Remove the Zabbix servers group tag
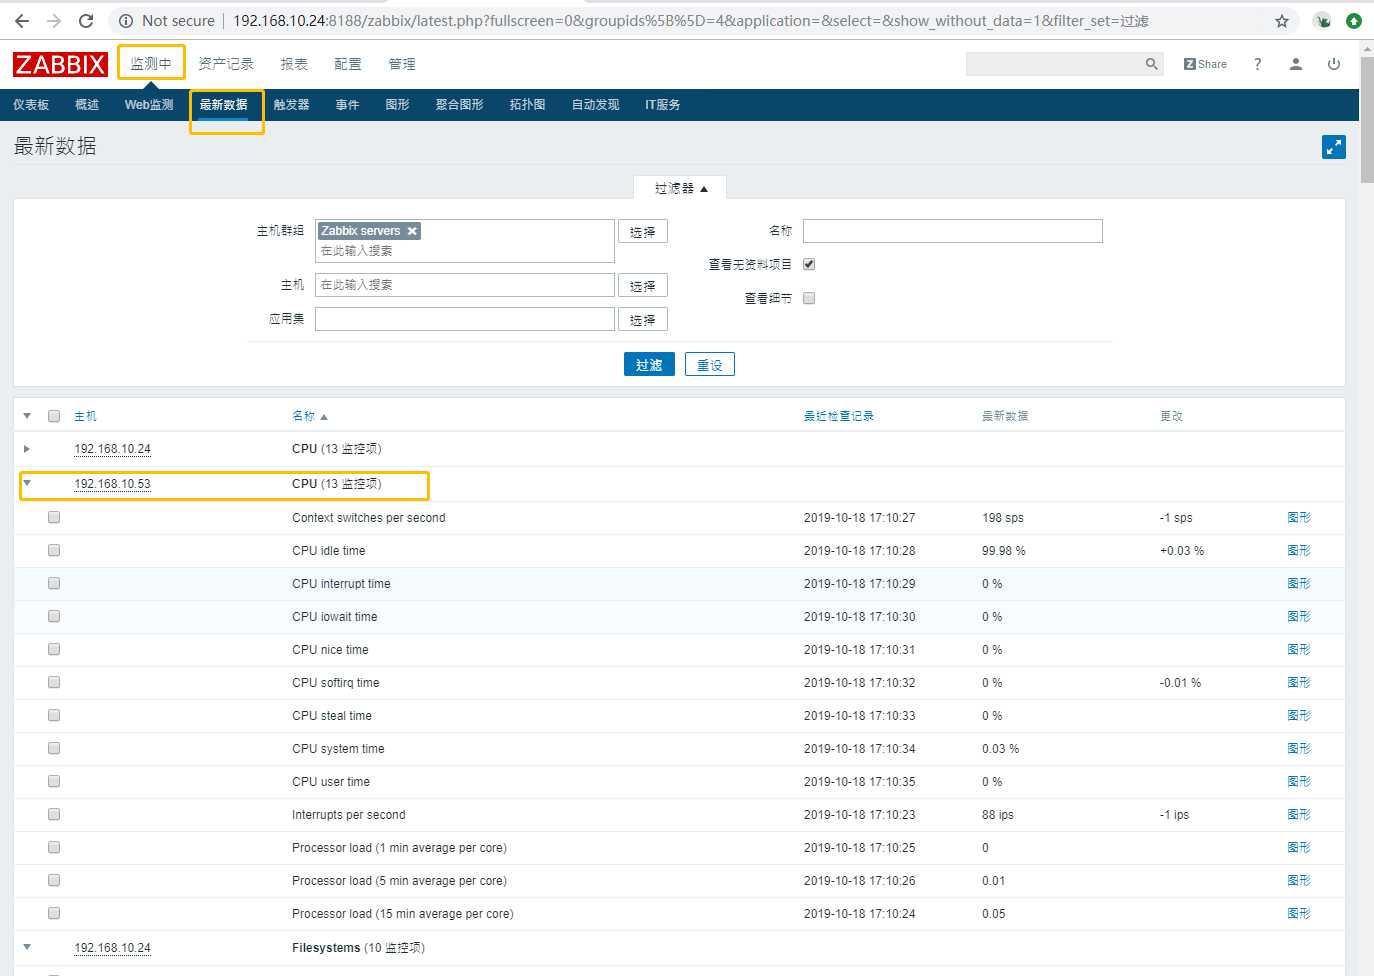The image size is (1374, 976). [412, 231]
